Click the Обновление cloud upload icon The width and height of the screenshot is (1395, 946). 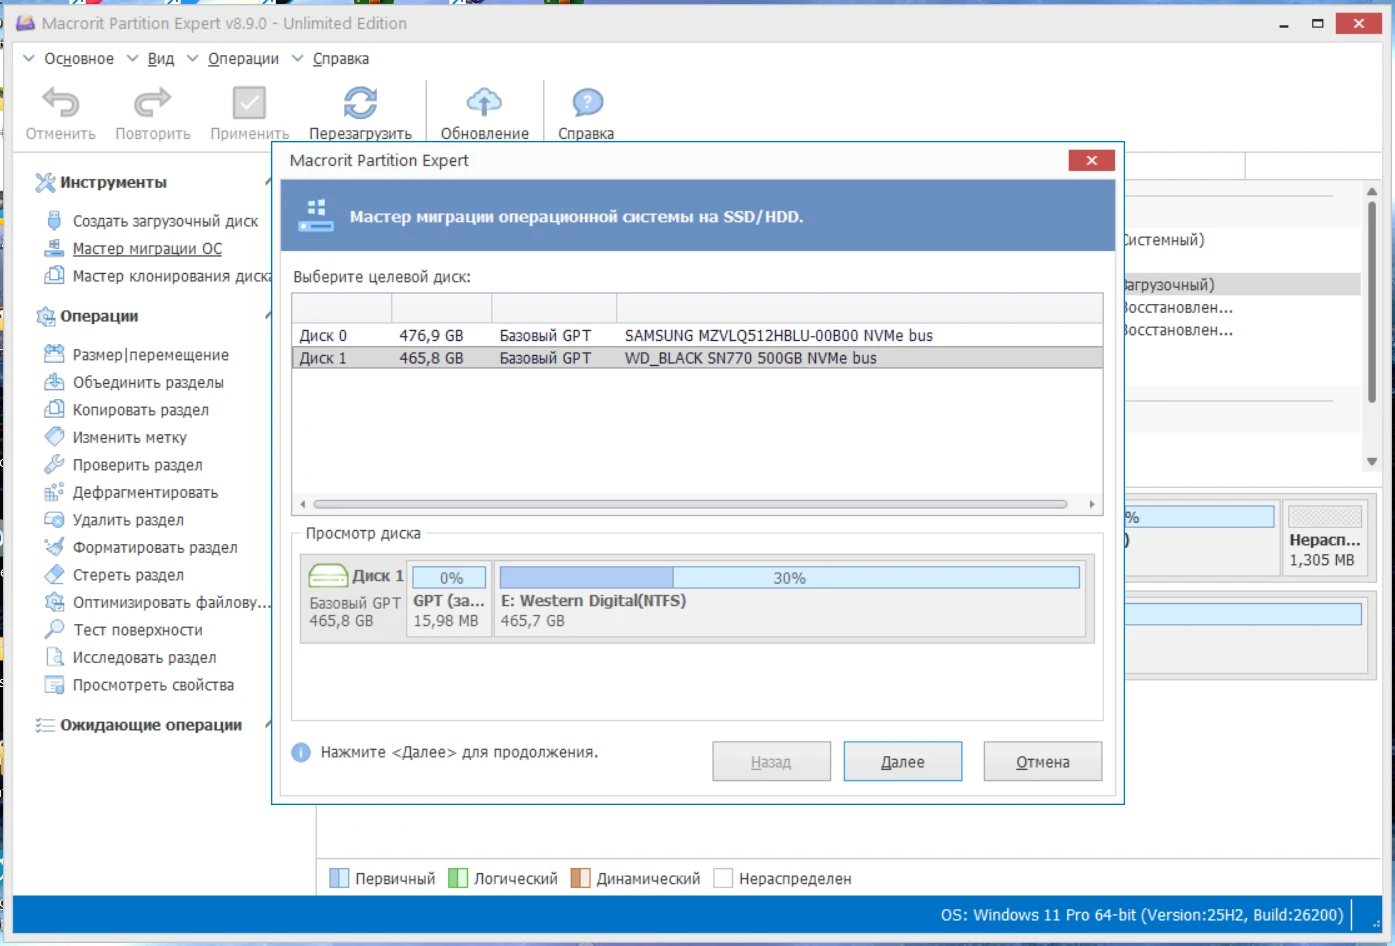pyautogui.click(x=484, y=103)
